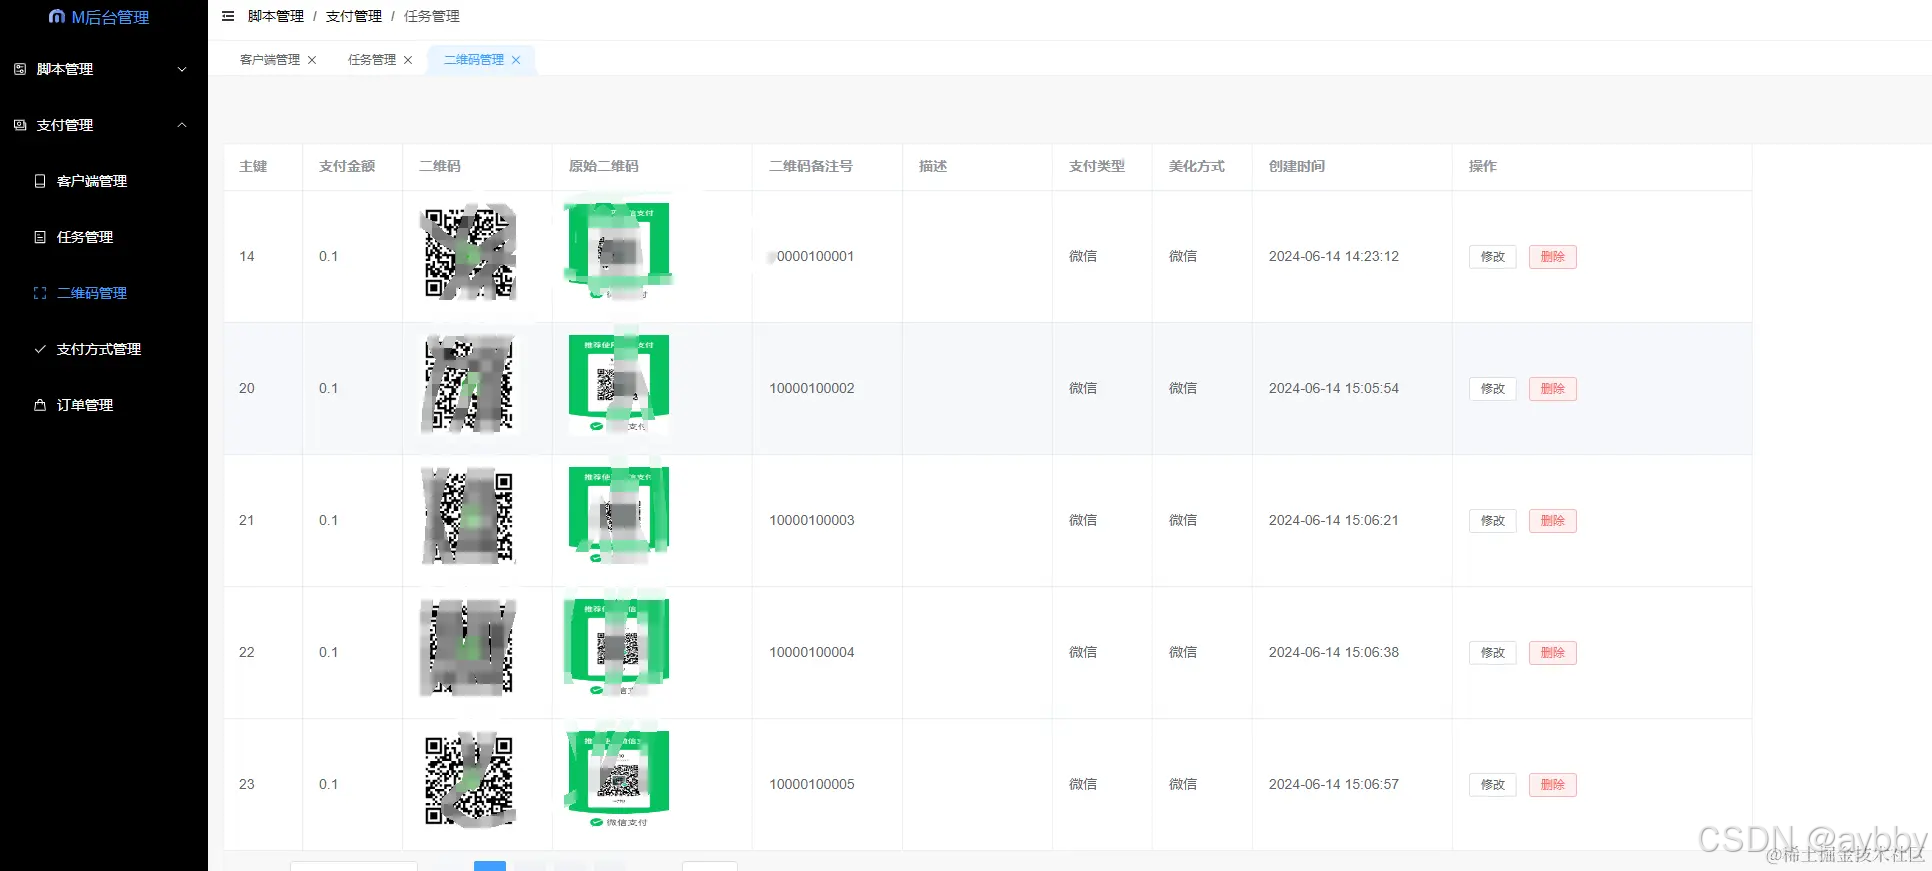Viewport: 1932px width, 871px height.
Task: Click the 任务管理 breadcrumb
Action: point(432,16)
